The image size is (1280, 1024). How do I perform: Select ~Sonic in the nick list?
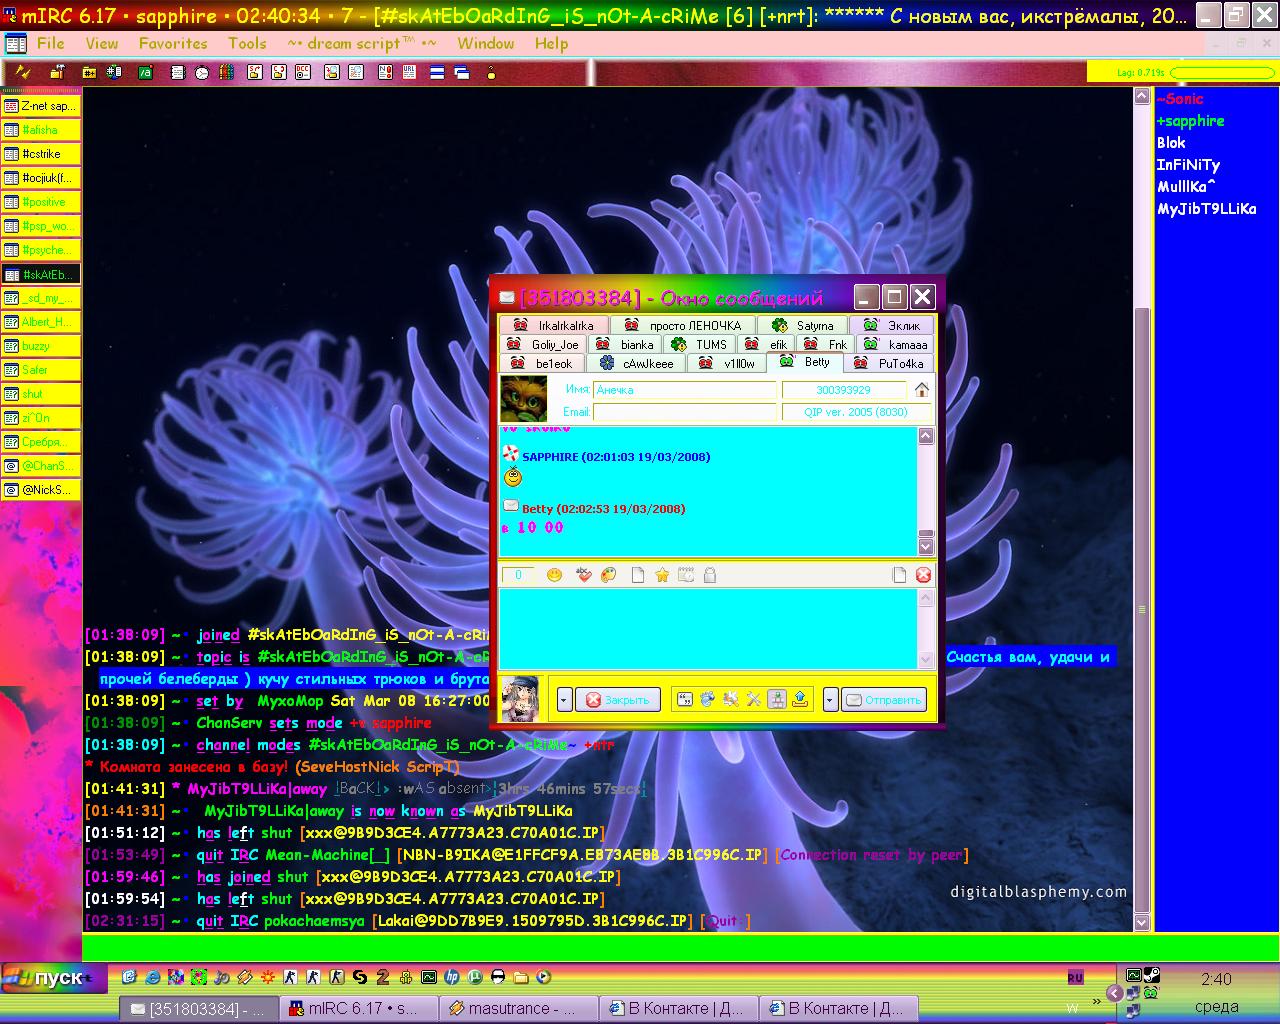click(x=1180, y=99)
